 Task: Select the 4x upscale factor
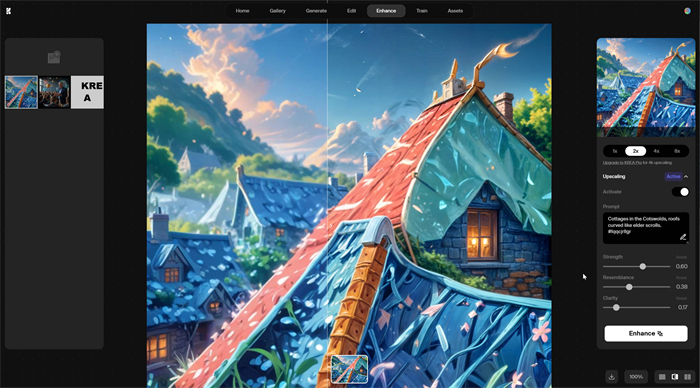click(656, 151)
